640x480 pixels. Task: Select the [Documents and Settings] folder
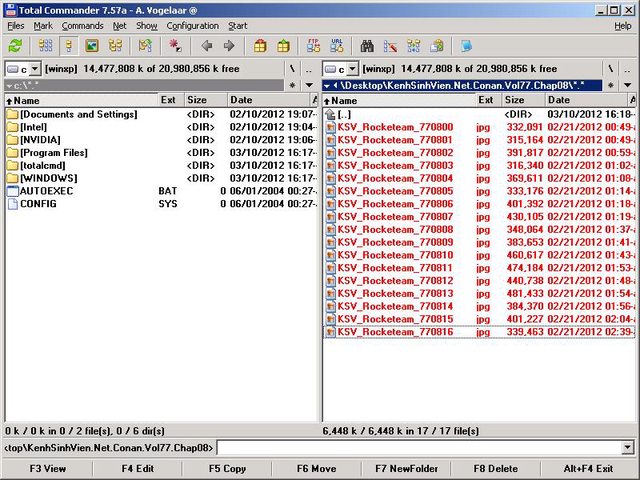162,114
